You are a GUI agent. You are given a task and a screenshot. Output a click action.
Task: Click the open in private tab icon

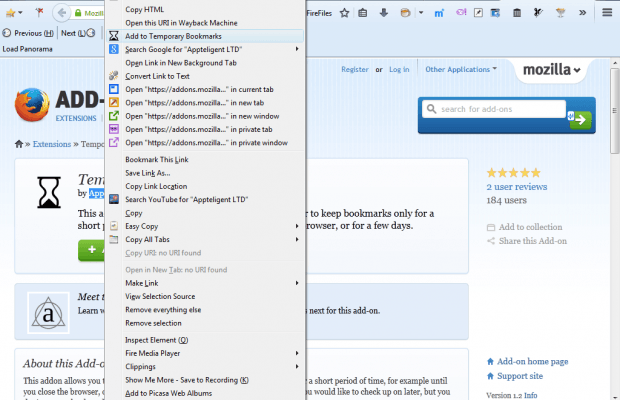(x=113, y=129)
